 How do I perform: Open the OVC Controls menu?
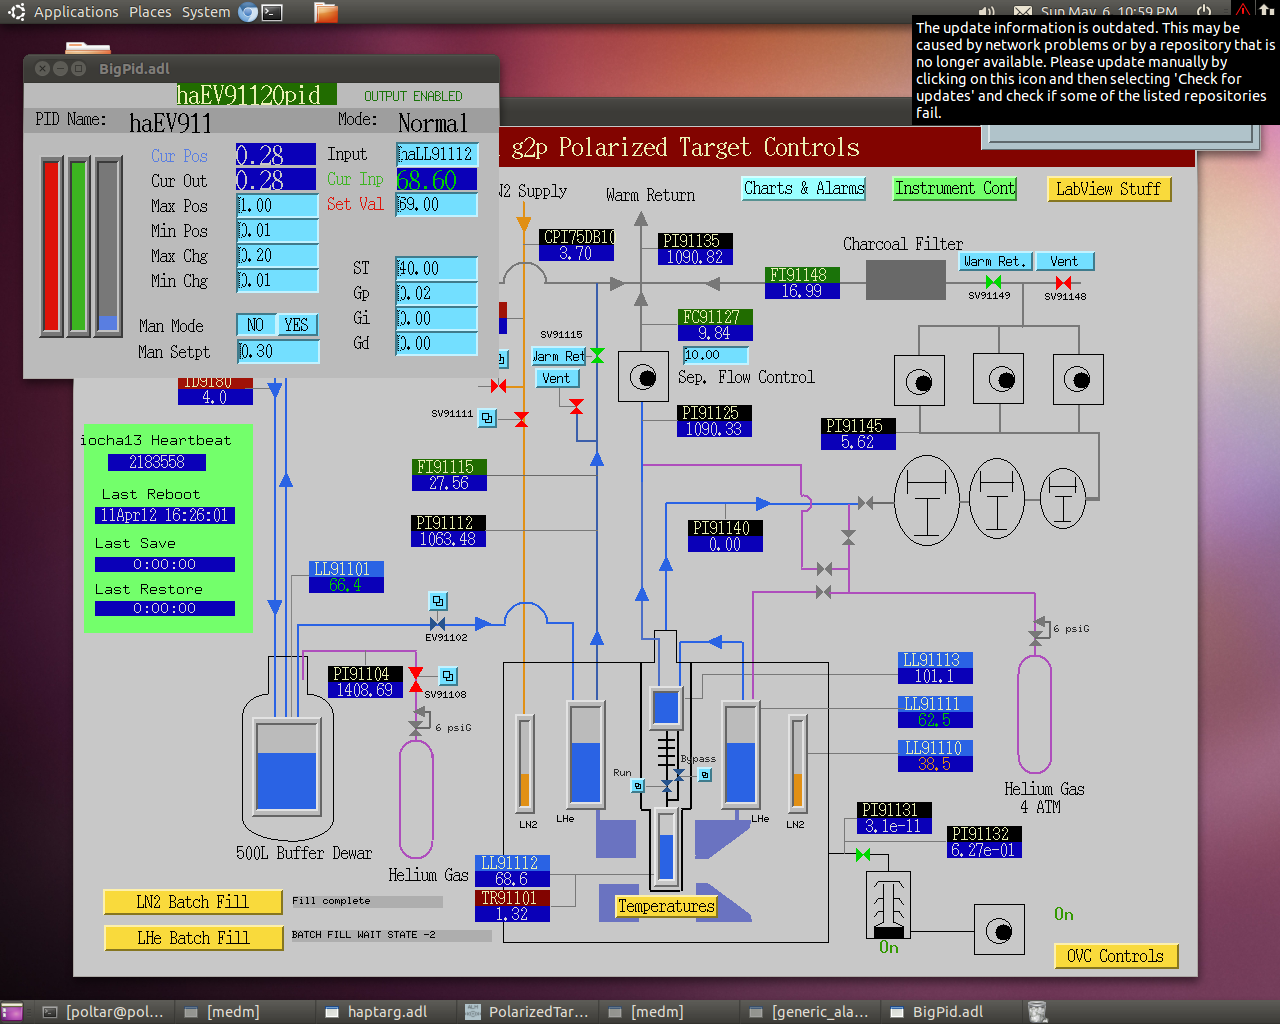click(1116, 956)
